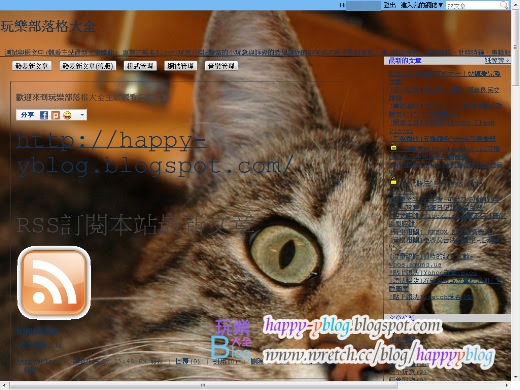Click the vertical scrollbar thumb
Screen dimensions: 520x390
515,48
